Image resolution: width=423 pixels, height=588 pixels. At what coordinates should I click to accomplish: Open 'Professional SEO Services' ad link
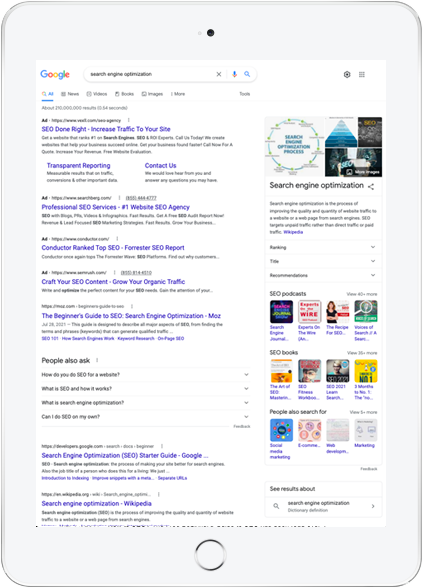coord(116,207)
